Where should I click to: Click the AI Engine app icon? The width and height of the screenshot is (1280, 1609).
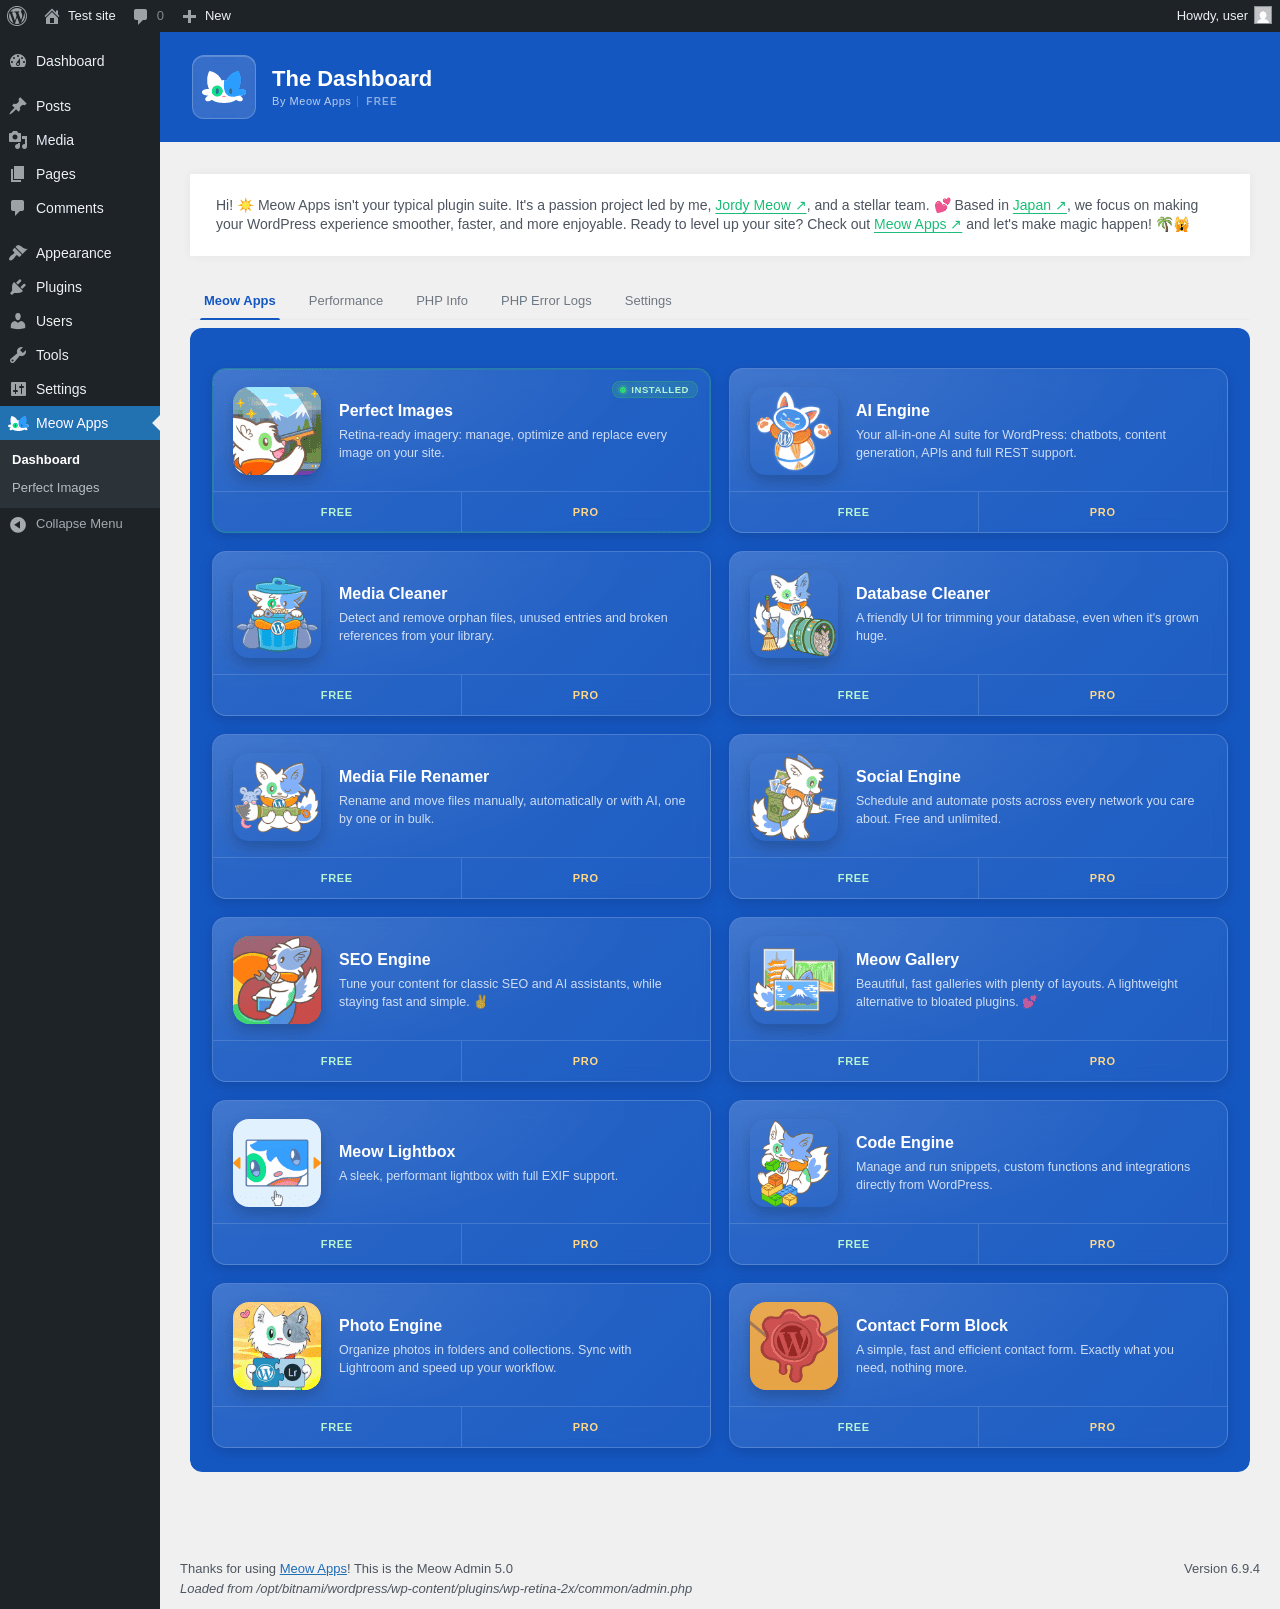(794, 431)
